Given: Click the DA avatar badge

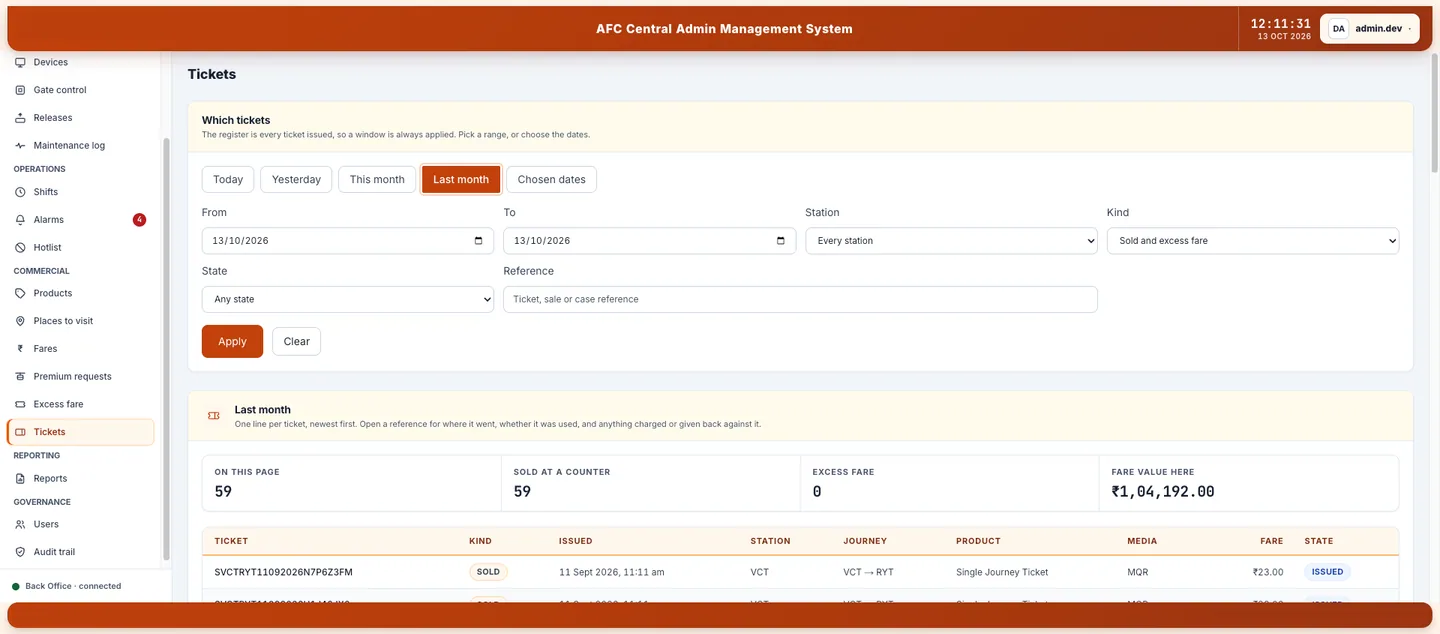Looking at the screenshot, I should coord(1338,29).
